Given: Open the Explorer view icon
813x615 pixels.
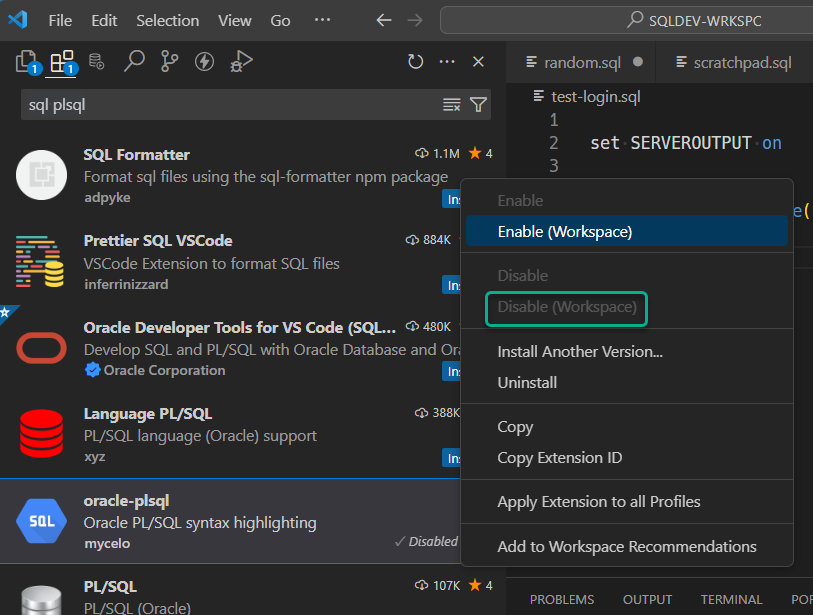Looking at the screenshot, I should (27, 62).
